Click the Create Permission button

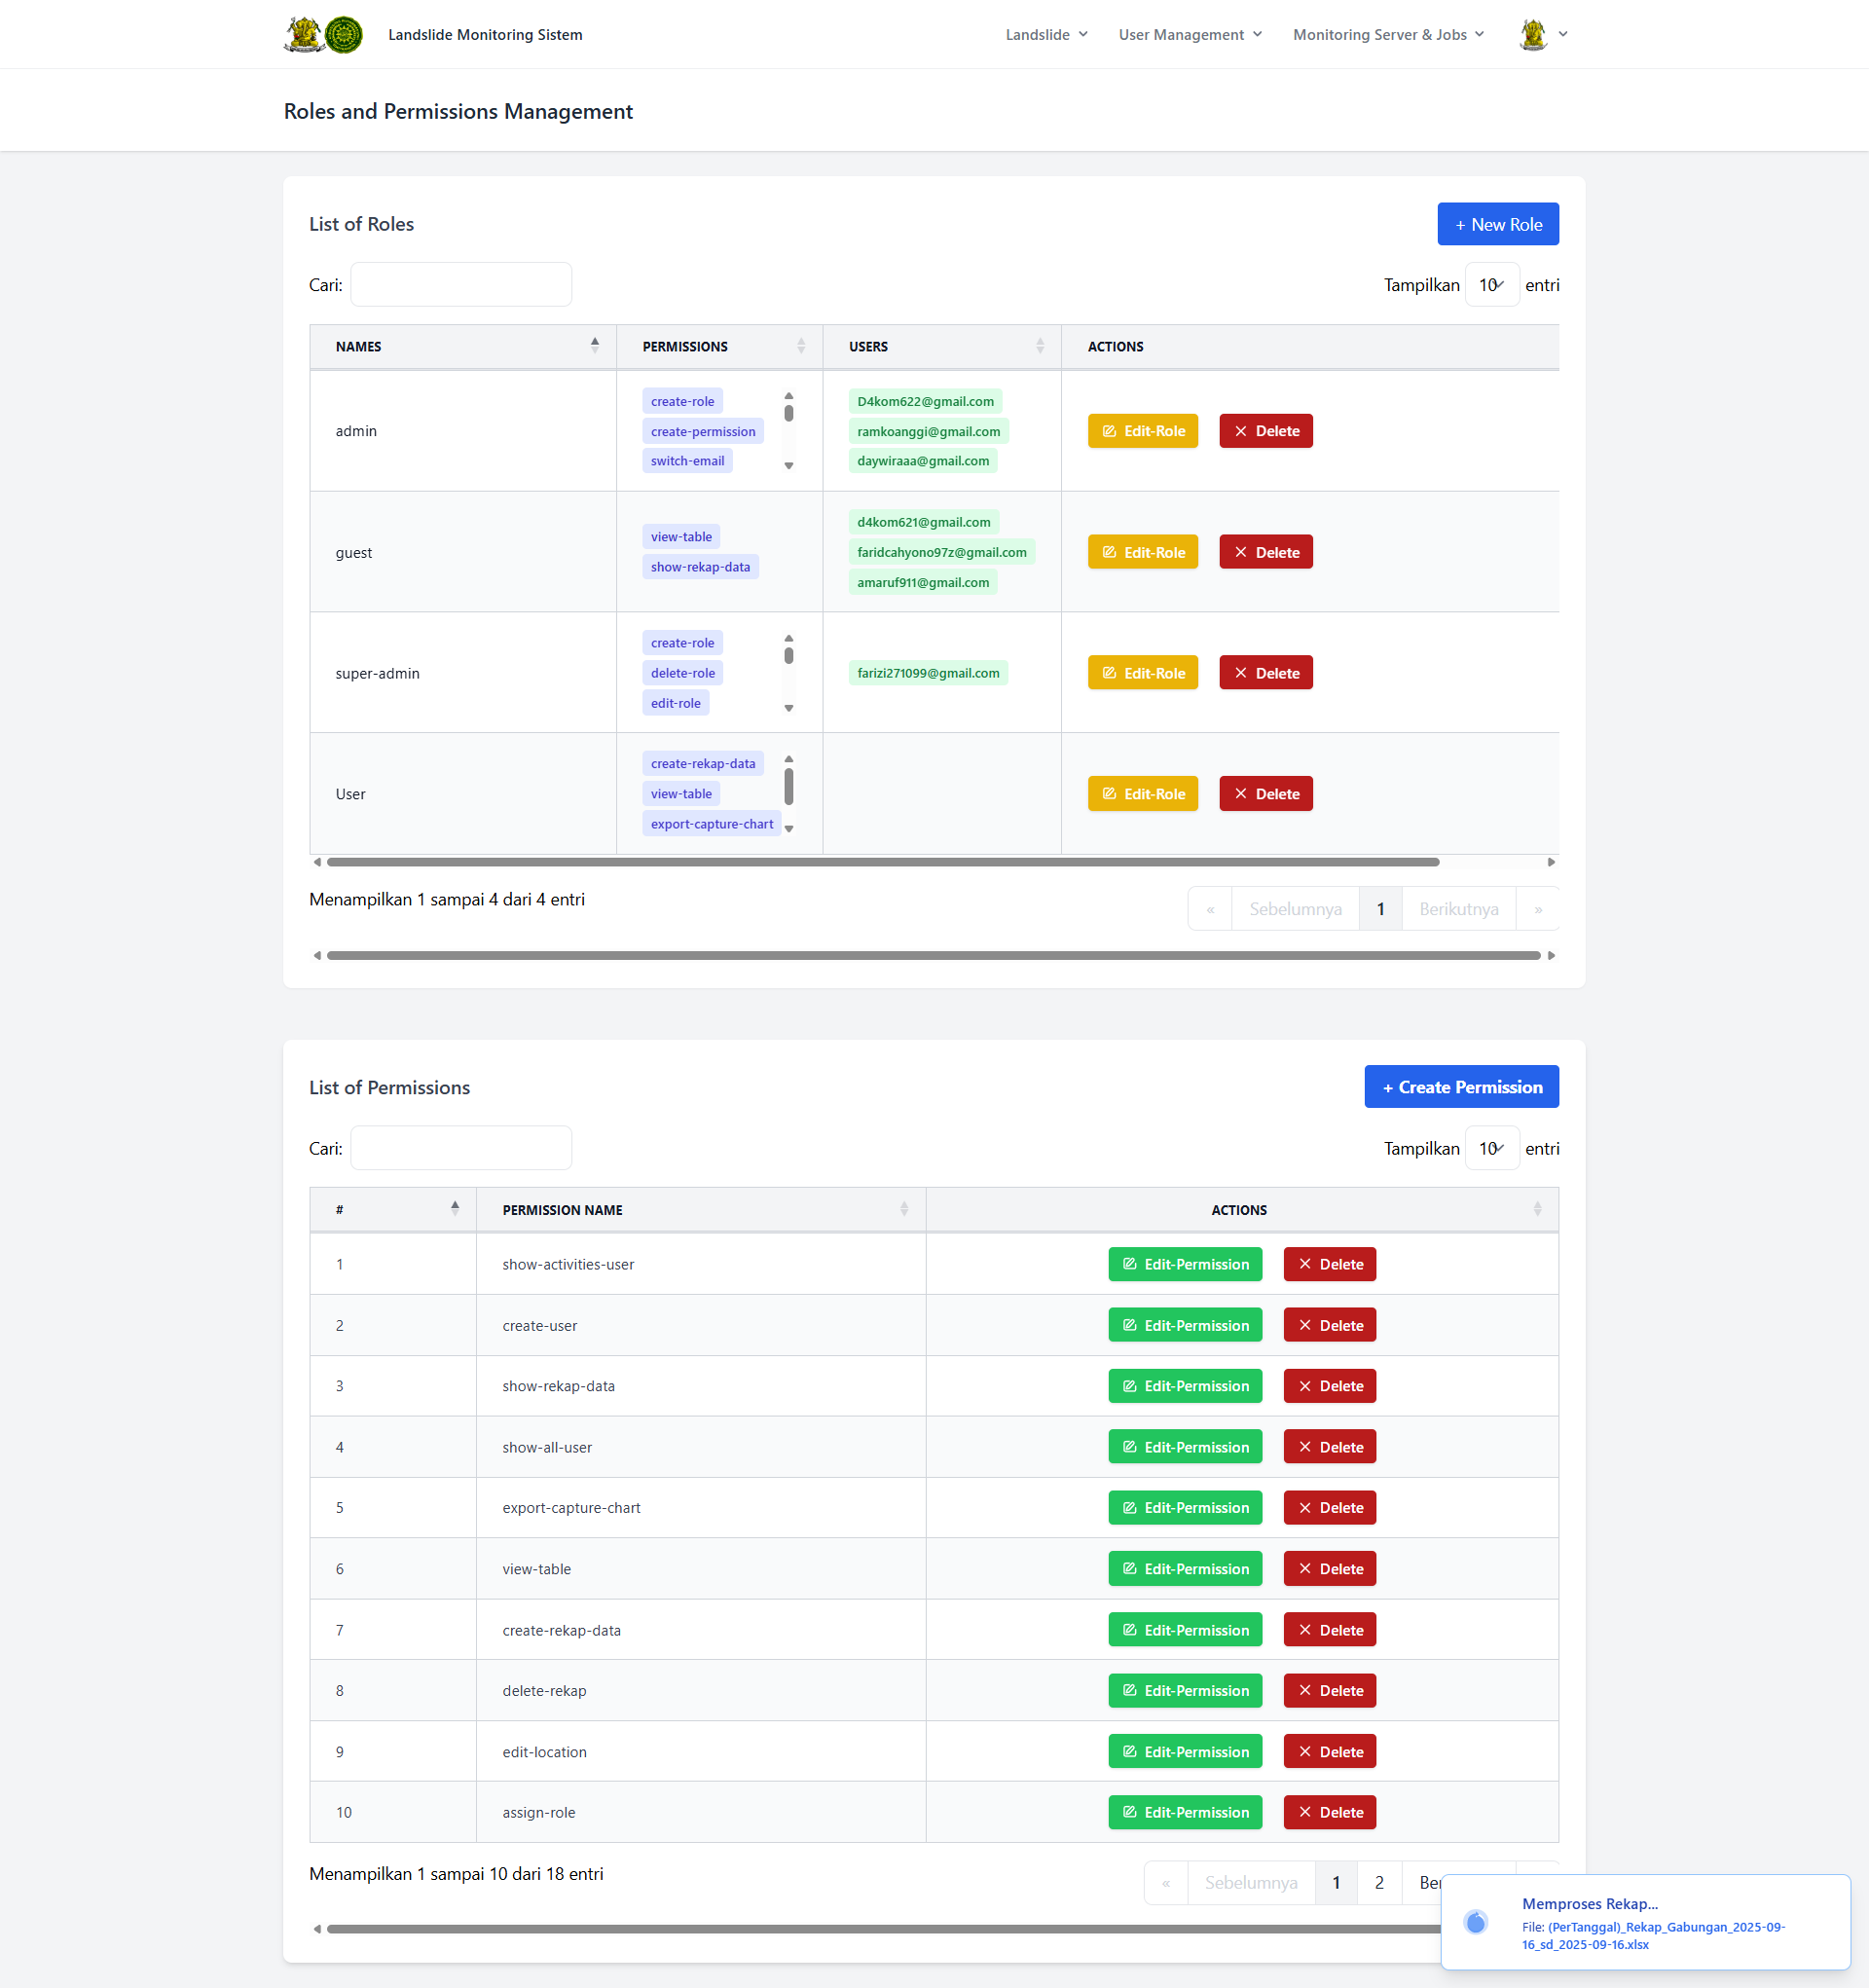[1461, 1087]
